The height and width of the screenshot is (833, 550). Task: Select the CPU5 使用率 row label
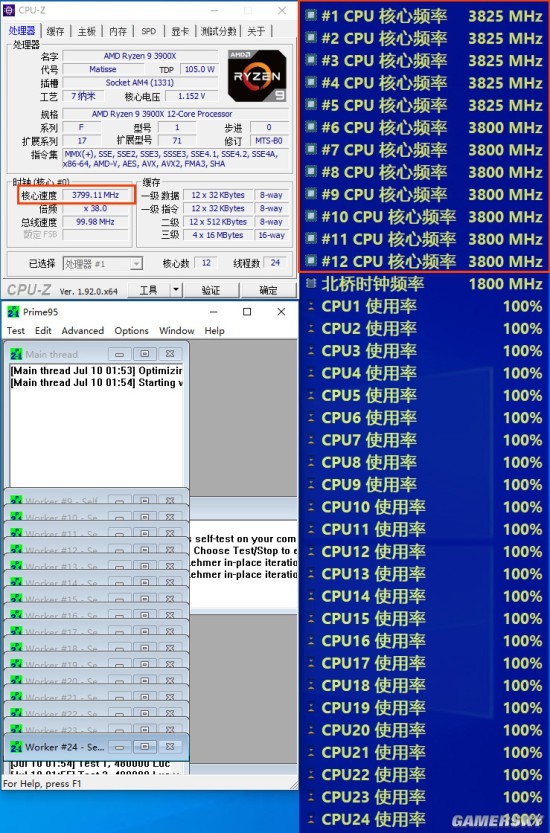pos(369,395)
